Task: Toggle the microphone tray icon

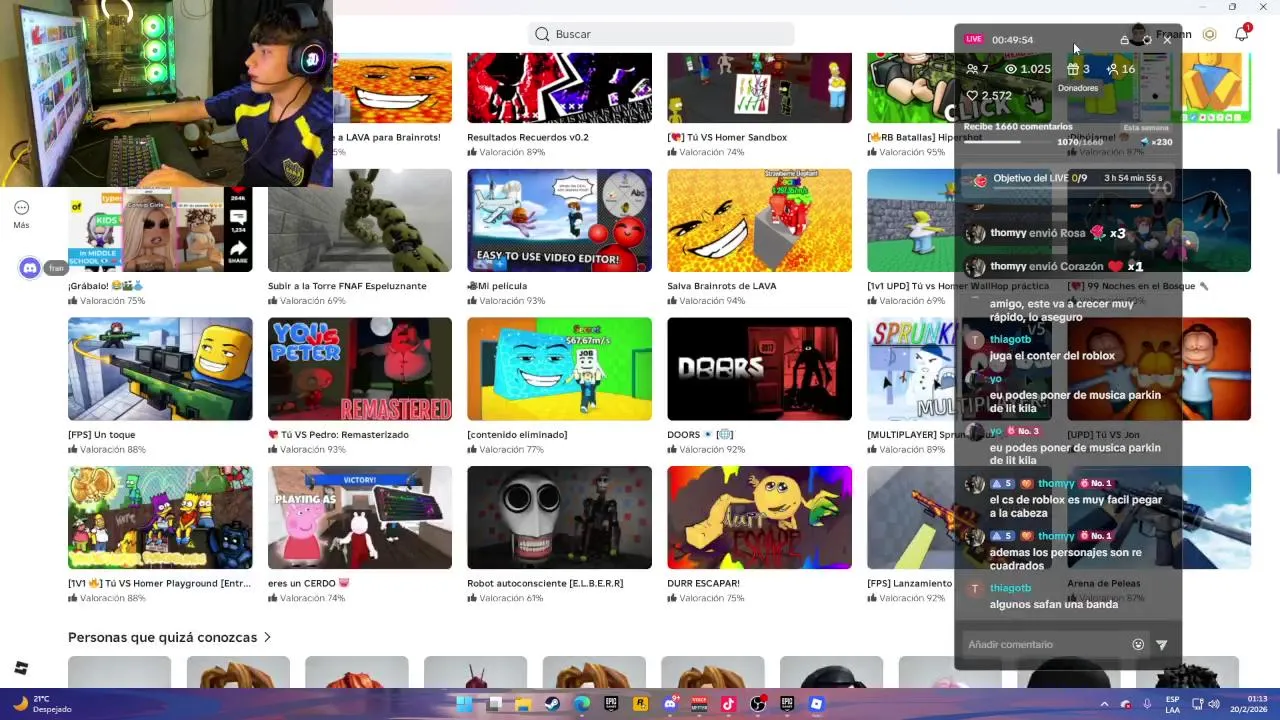Action: tap(1147, 704)
